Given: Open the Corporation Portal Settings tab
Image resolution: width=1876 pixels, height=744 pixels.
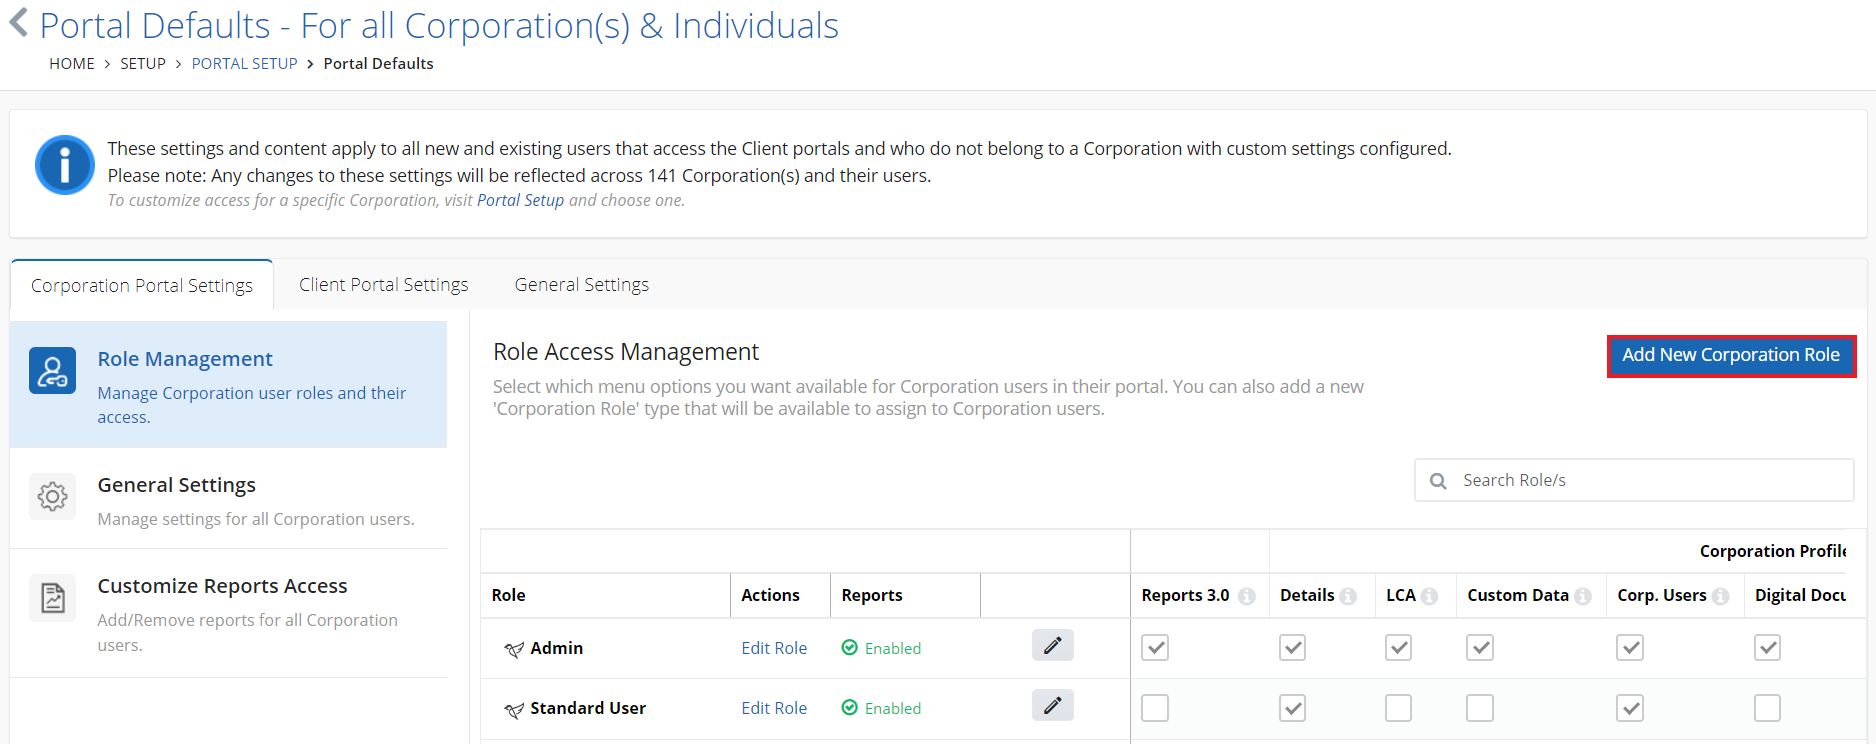Looking at the screenshot, I should coord(142,286).
